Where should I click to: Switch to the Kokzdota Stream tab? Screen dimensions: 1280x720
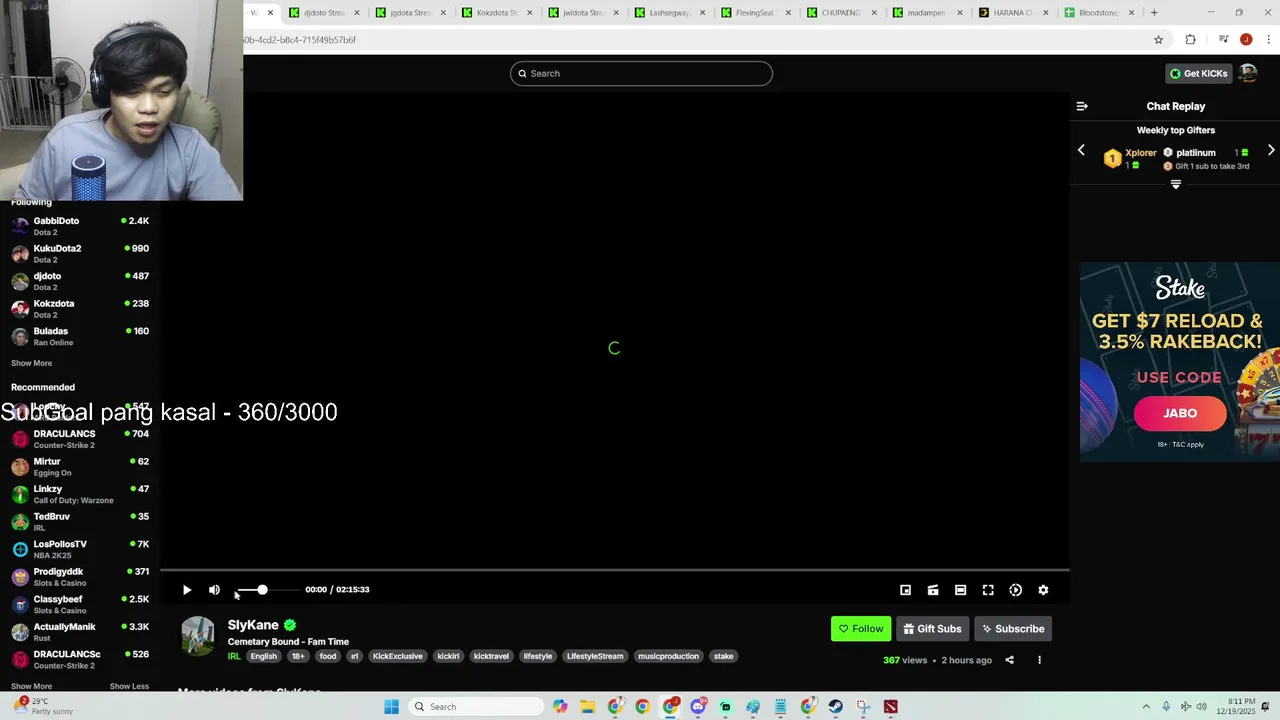pyautogui.click(x=497, y=13)
